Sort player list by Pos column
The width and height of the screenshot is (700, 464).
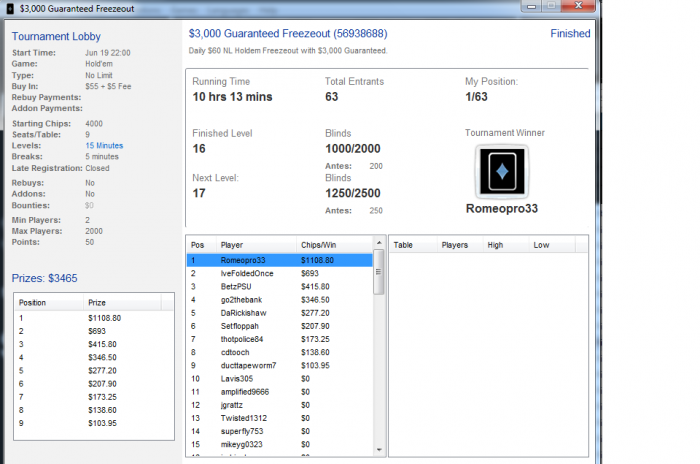pyautogui.click(x=201, y=245)
